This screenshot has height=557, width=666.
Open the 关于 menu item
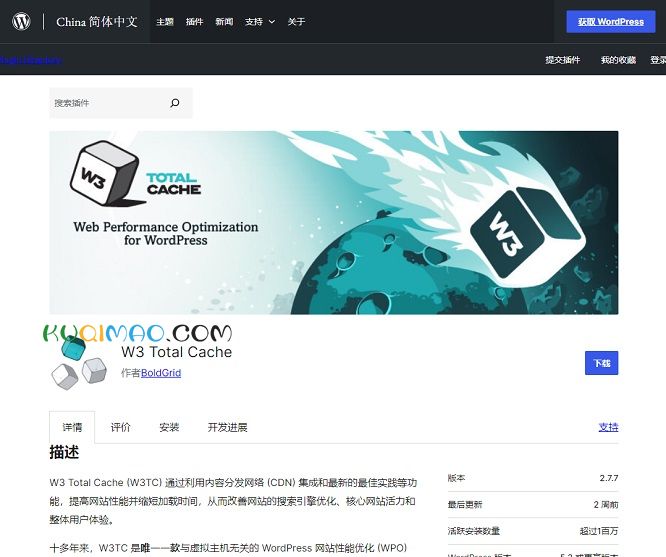click(x=296, y=22)
